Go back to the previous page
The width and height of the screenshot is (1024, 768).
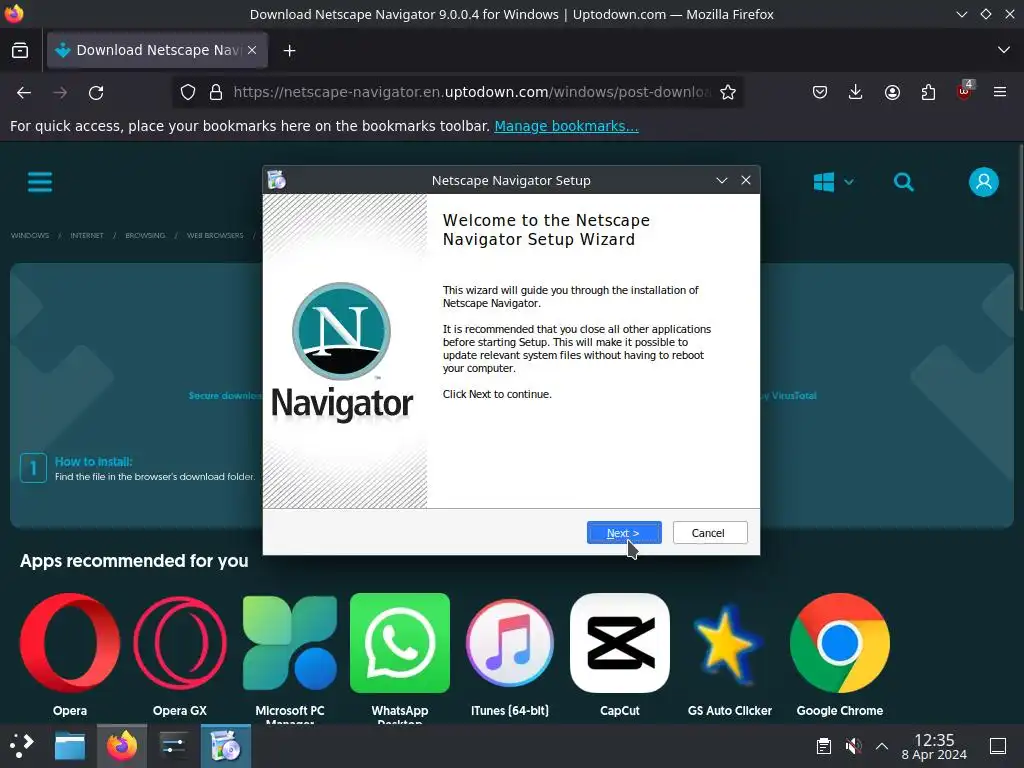click(24, 93)
